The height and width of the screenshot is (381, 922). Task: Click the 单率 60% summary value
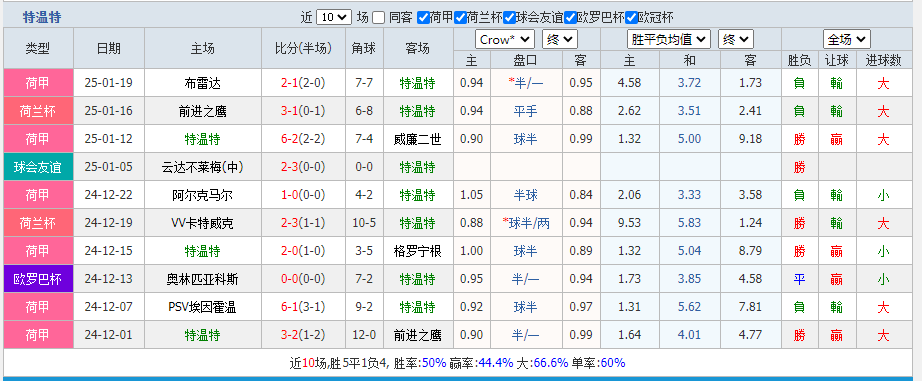[612, 363]
